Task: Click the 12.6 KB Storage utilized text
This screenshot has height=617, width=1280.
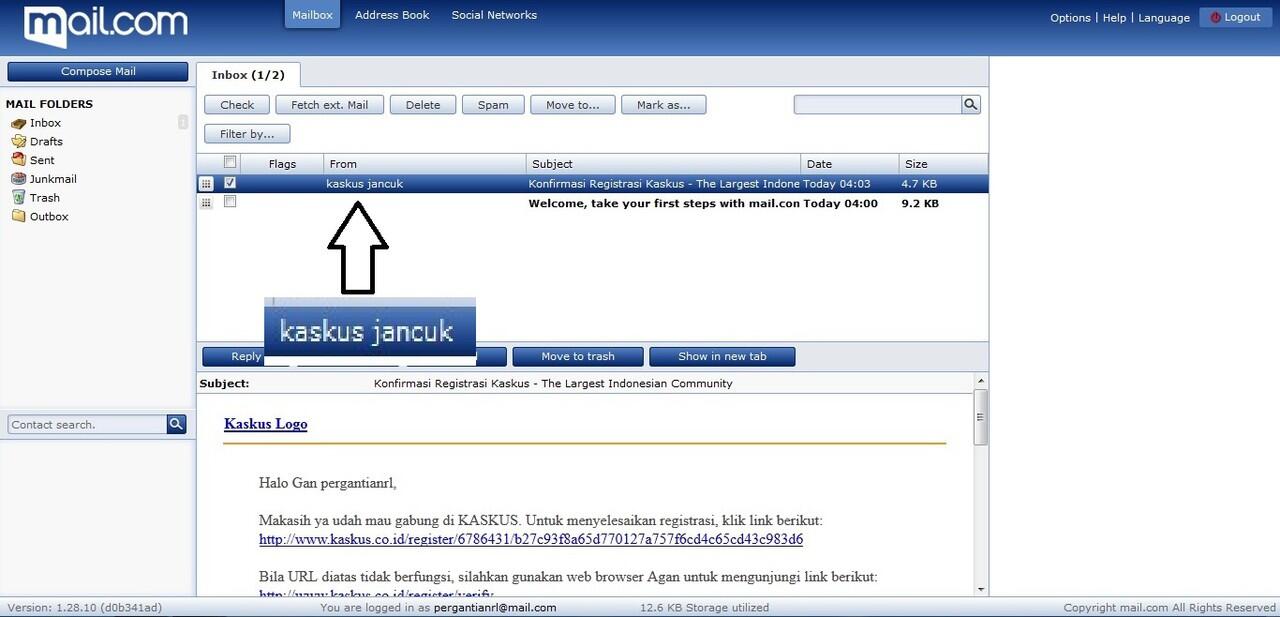Action: (x=705, y=607)
